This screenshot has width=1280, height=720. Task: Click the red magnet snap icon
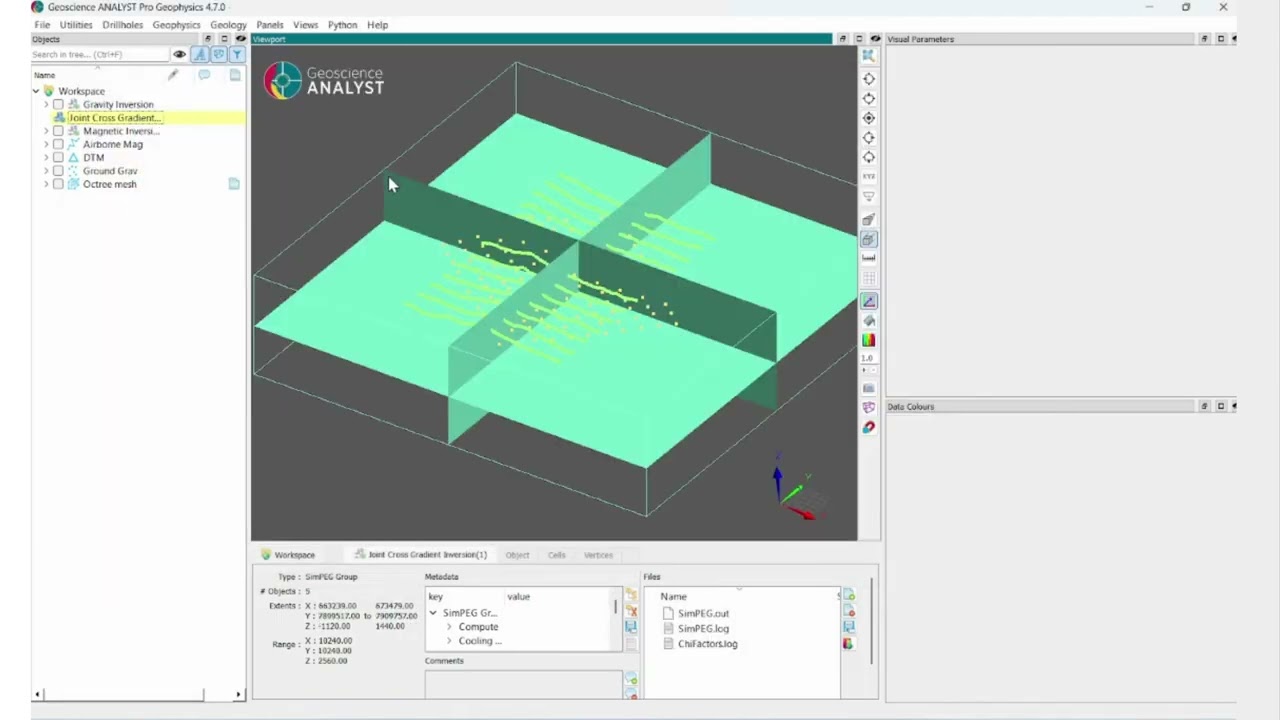tap(868, 427)
